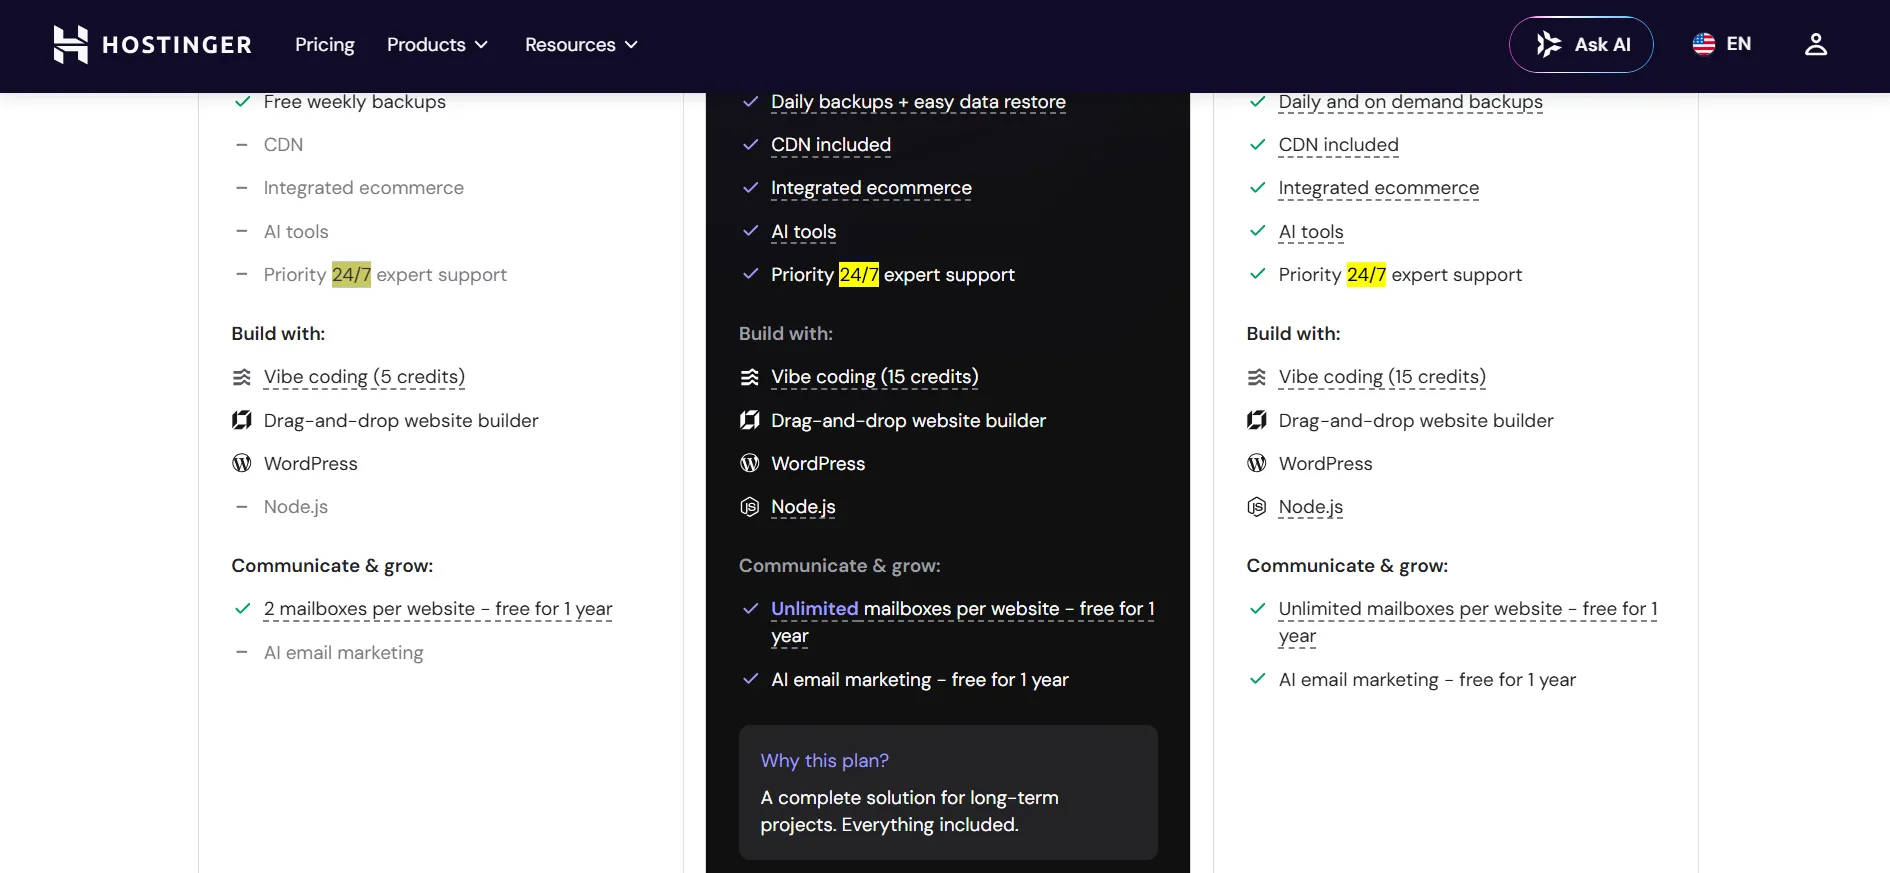1890x873 pixels.
Task: Click the US flag language icon
Action: point(1704,44)
